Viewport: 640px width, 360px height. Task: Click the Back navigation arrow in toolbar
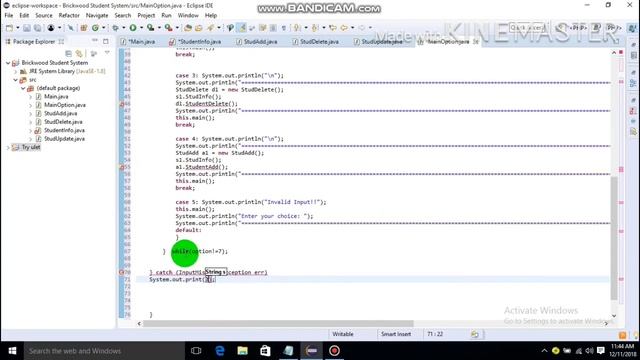coord(344,28)
